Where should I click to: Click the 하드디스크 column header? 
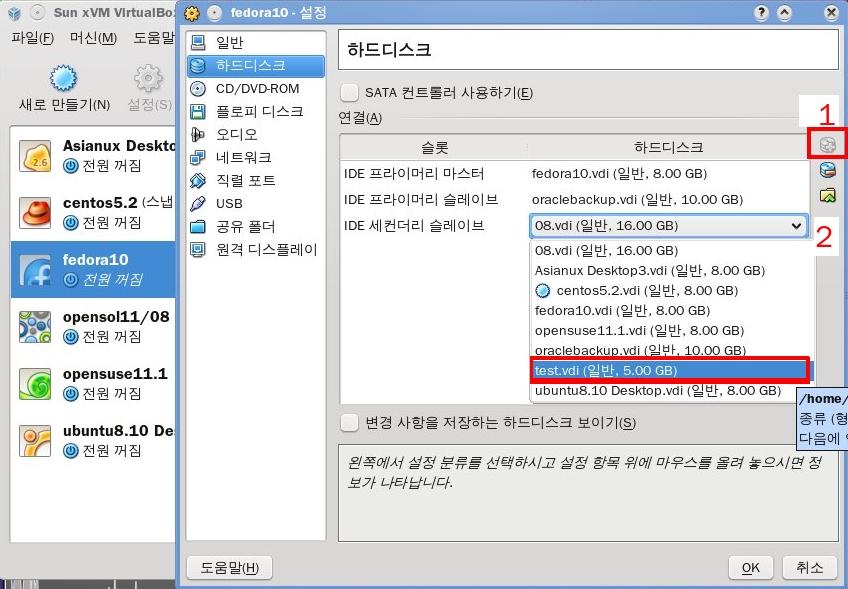(x=668, y=147)
